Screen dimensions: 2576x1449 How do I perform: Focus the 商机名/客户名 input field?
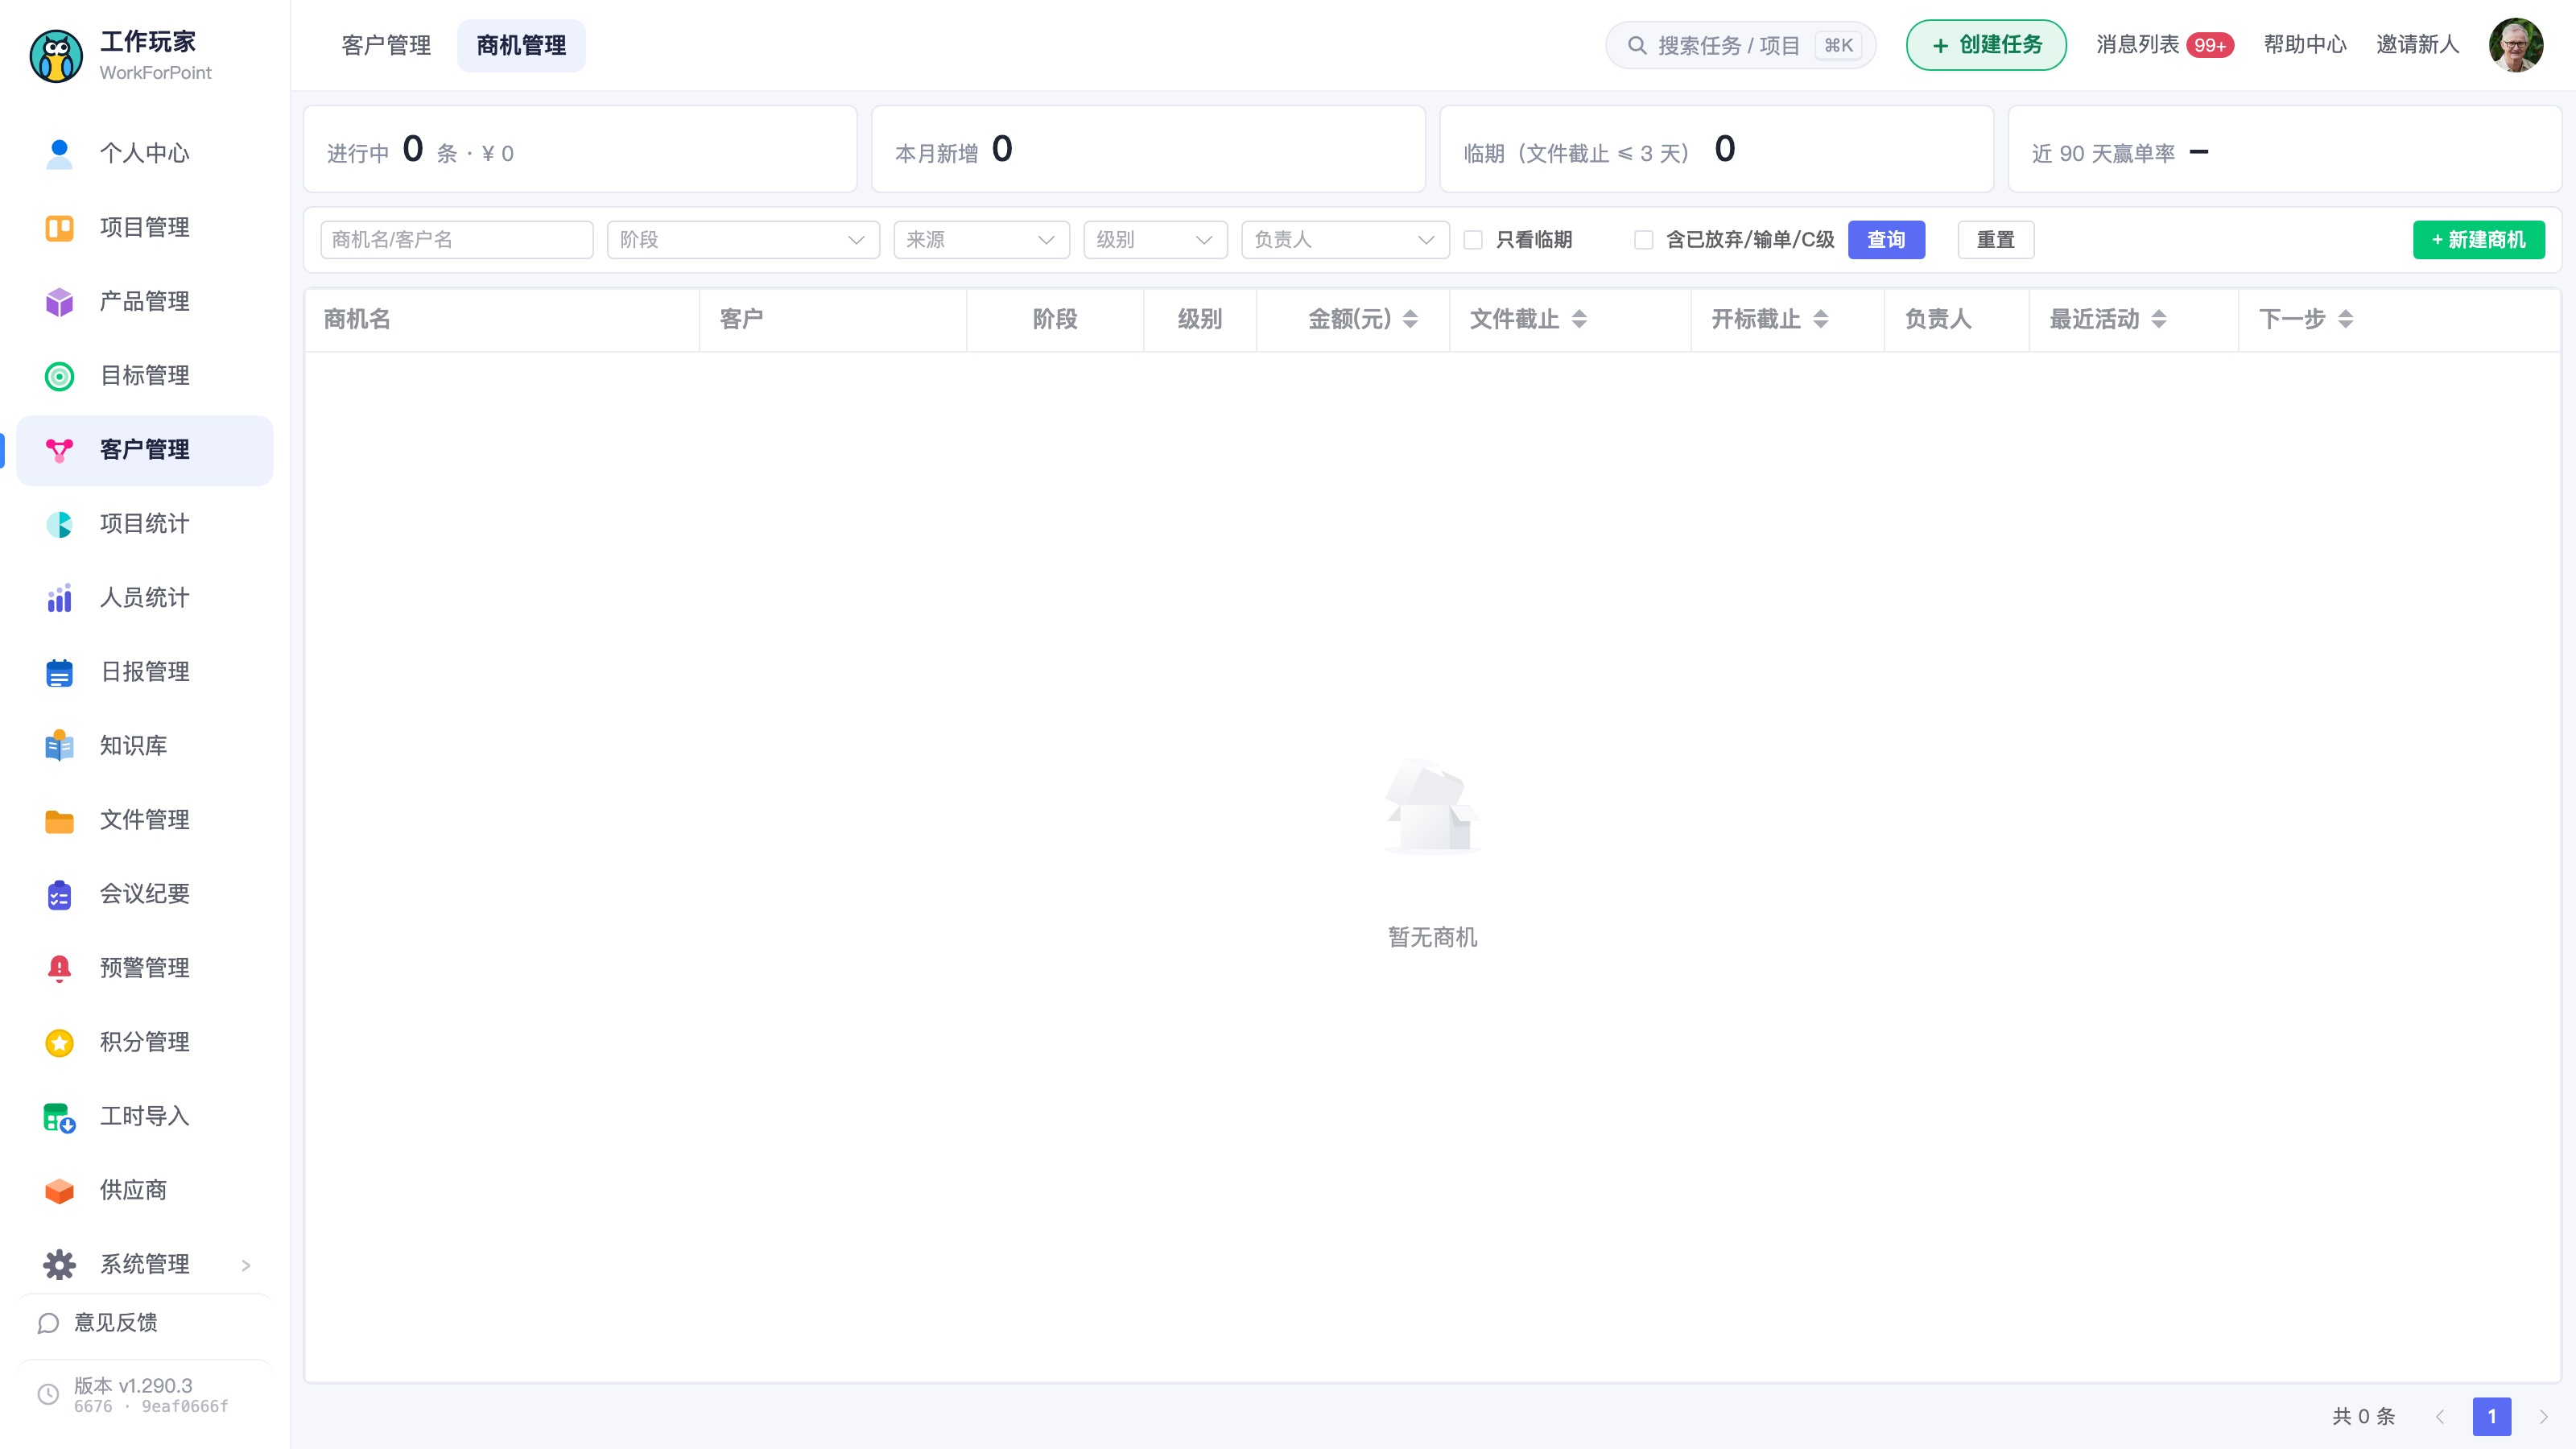click(x=457, y=240)
